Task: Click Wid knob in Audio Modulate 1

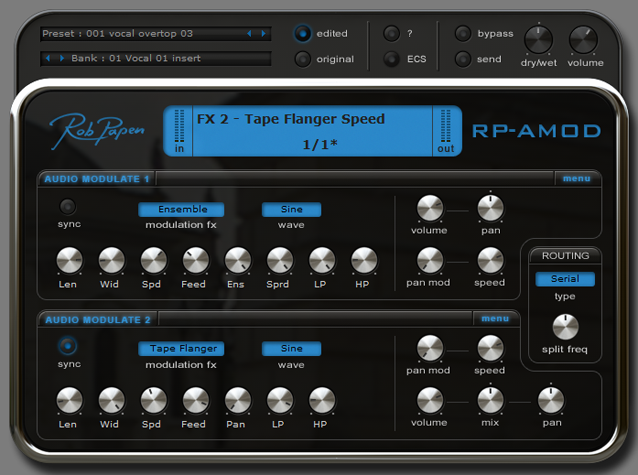Action: point(111,260)
